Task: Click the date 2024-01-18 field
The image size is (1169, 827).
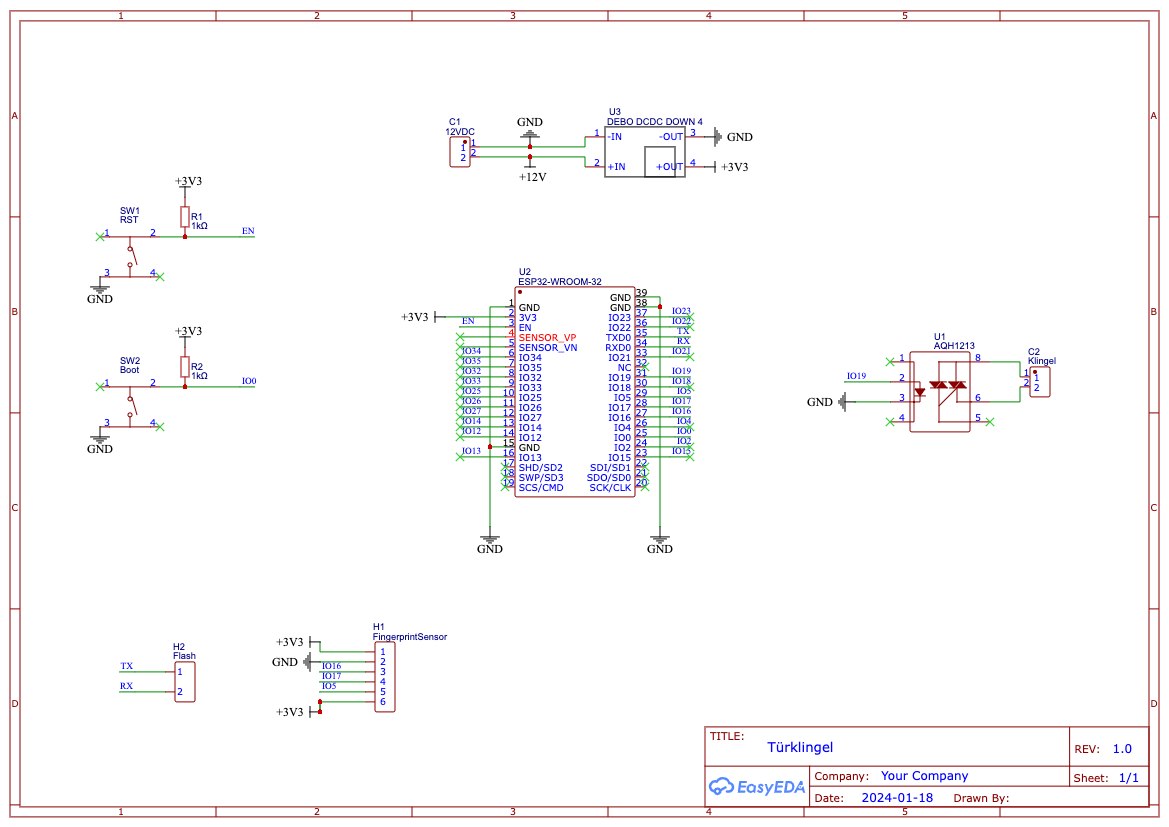Action: 897,798
